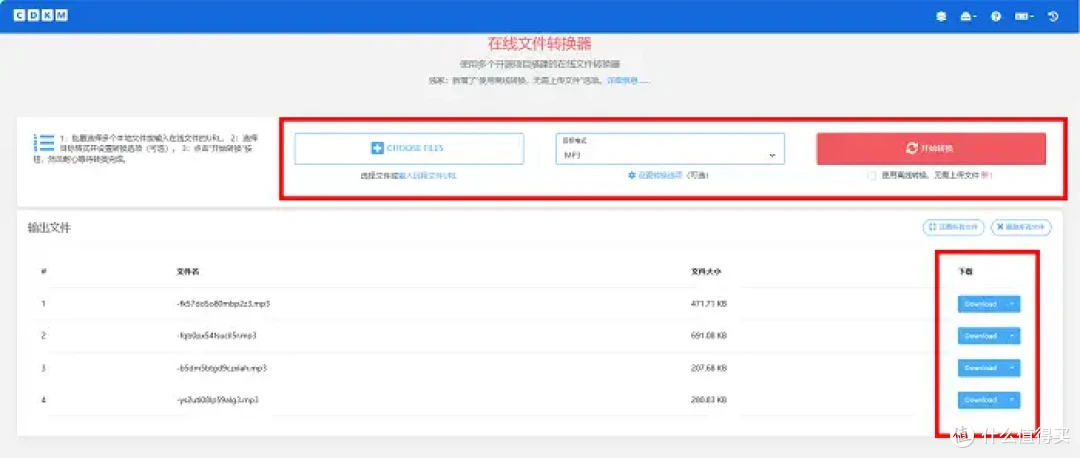This screenshot has height=458, width=1080.
Task: Click the help question mark icon
Action: pos(996,17)
